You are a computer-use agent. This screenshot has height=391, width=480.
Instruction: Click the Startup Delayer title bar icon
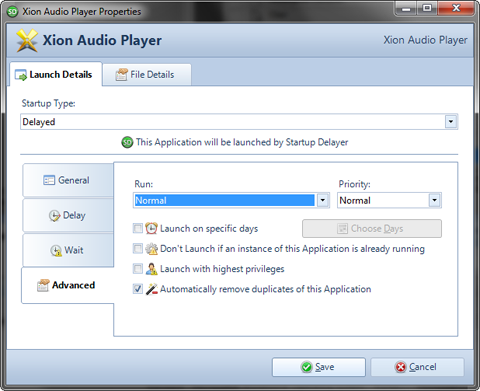click(x=12, y=12)
